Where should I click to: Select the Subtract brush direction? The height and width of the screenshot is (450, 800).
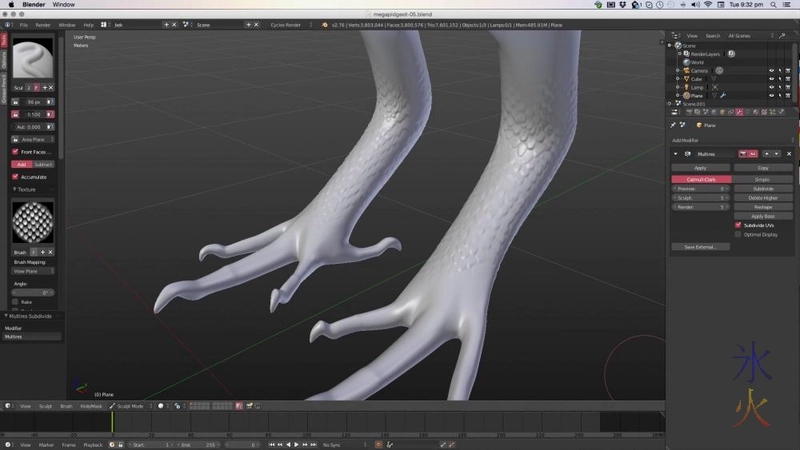tap(44, 164)
